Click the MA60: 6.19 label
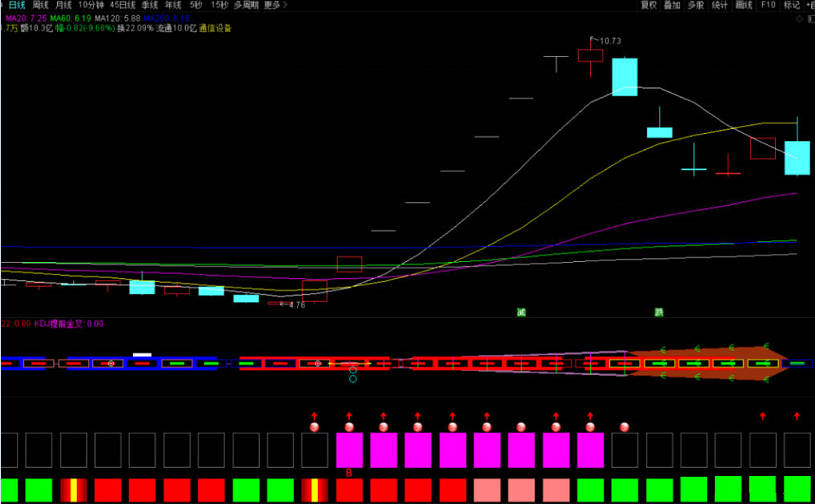Image resolution: width=815 pixels, height=504 pixels. [x=71, y=19]
